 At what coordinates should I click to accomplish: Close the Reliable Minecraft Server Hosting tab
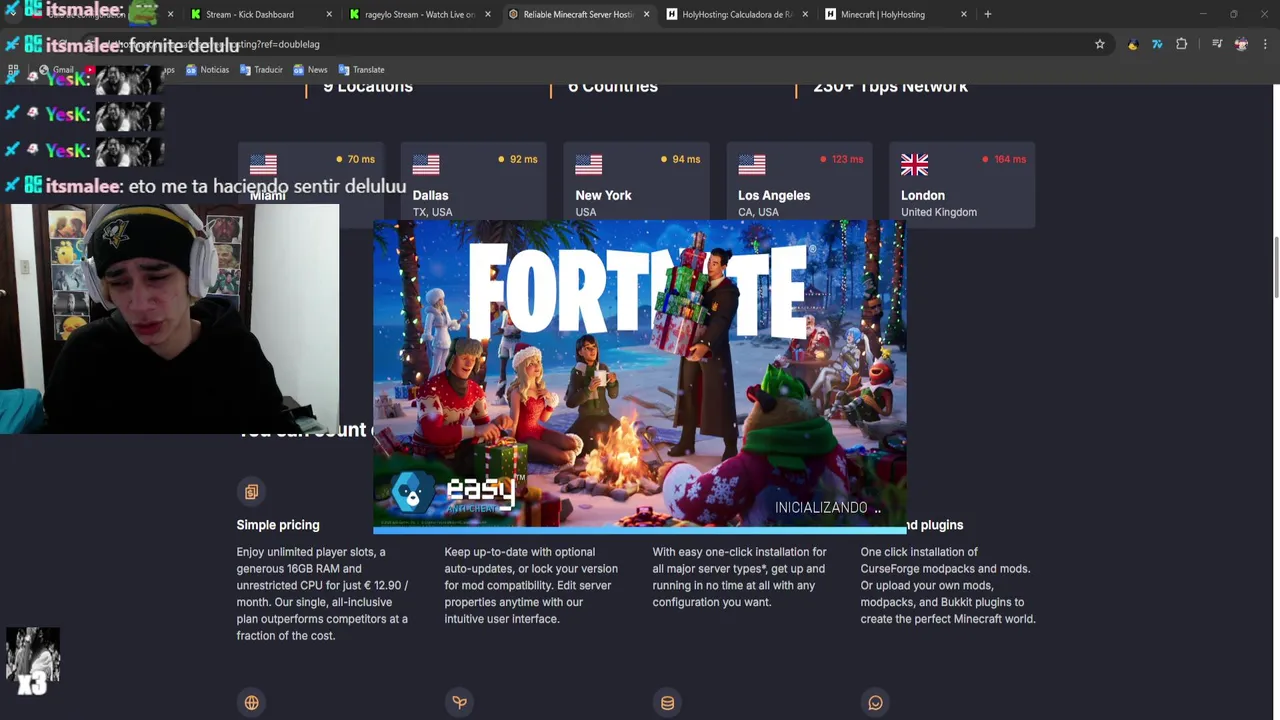tap(646, 14)
